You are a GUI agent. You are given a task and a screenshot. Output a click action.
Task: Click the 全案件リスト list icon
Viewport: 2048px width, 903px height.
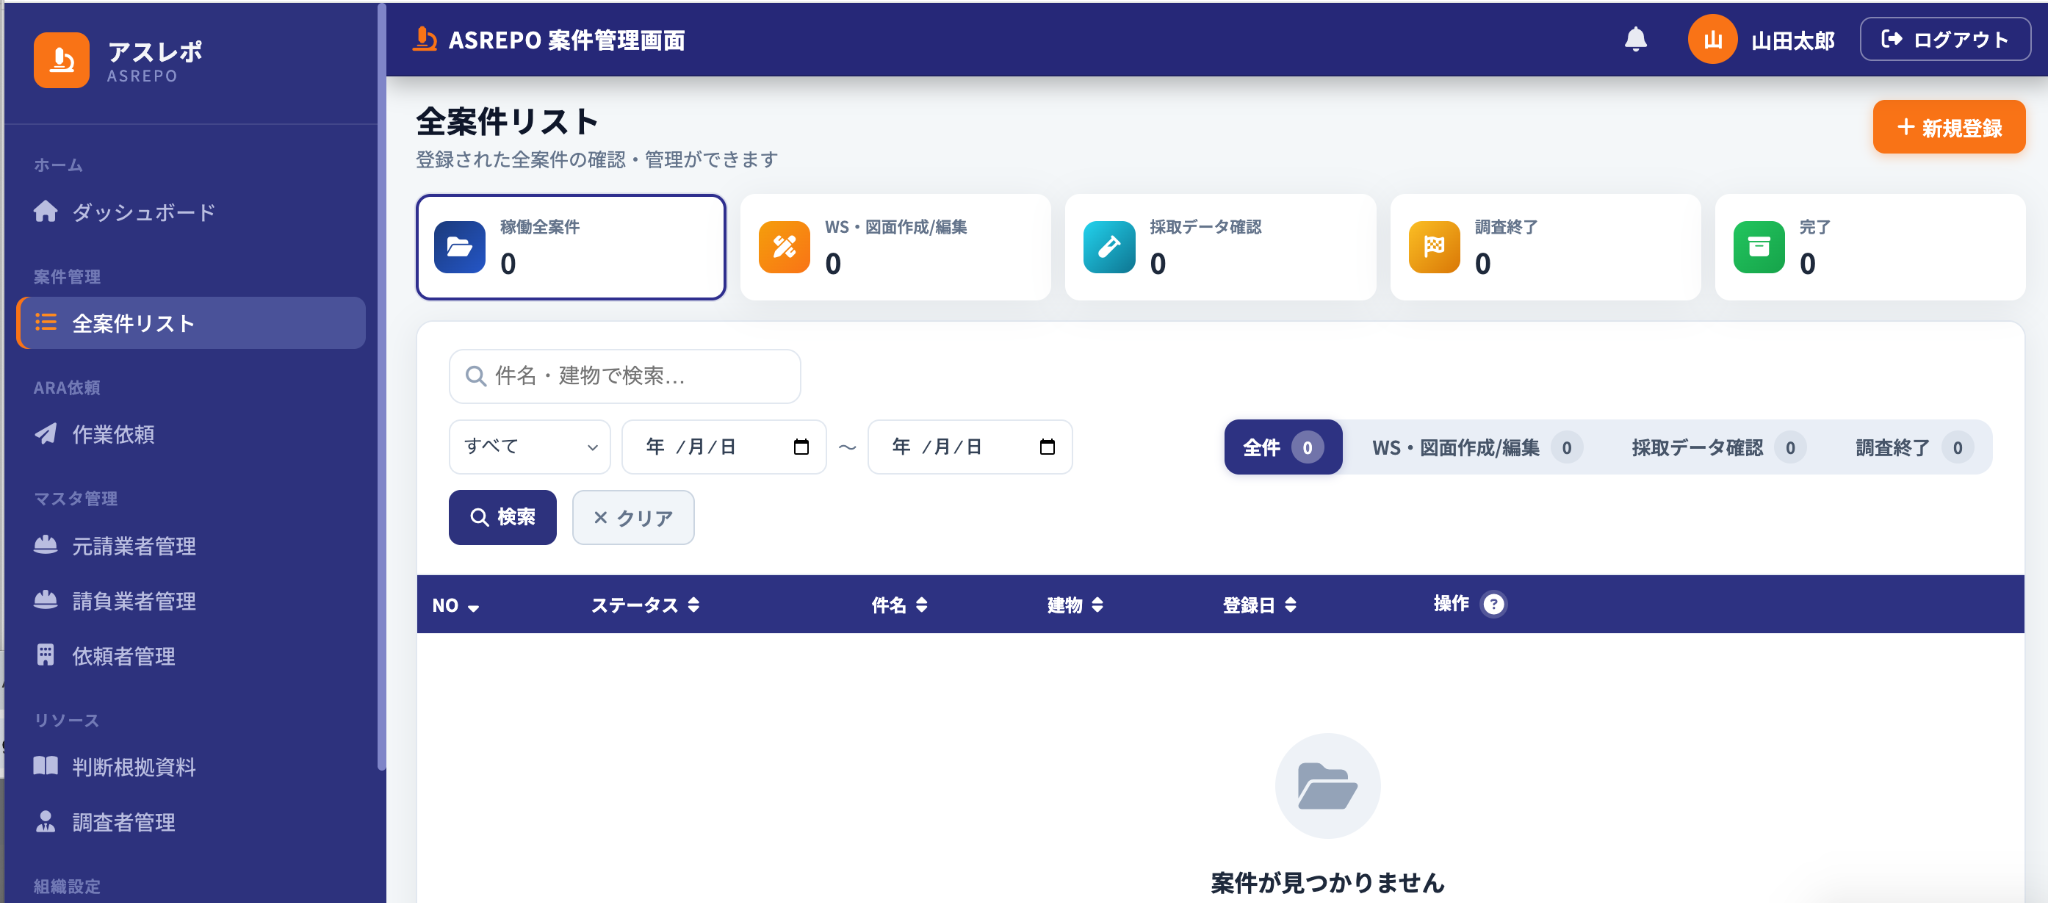(46, 322)
